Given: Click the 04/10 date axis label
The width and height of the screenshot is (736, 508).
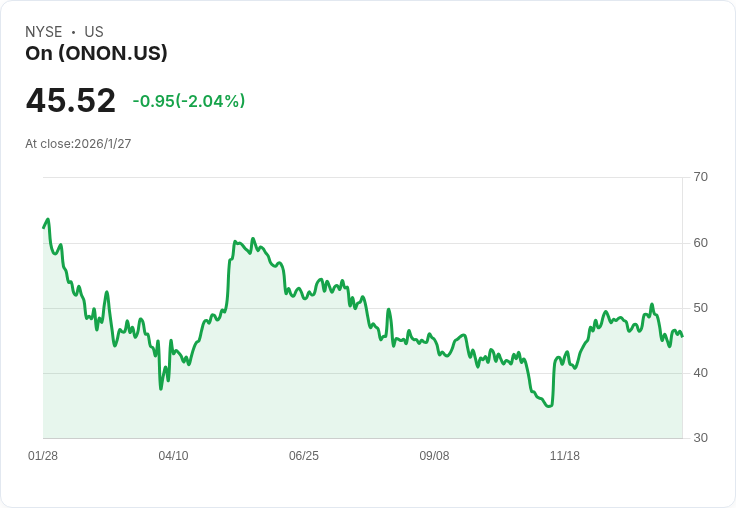Looking at the screenshot, I should pyautogui.click(x=173, y=455).
